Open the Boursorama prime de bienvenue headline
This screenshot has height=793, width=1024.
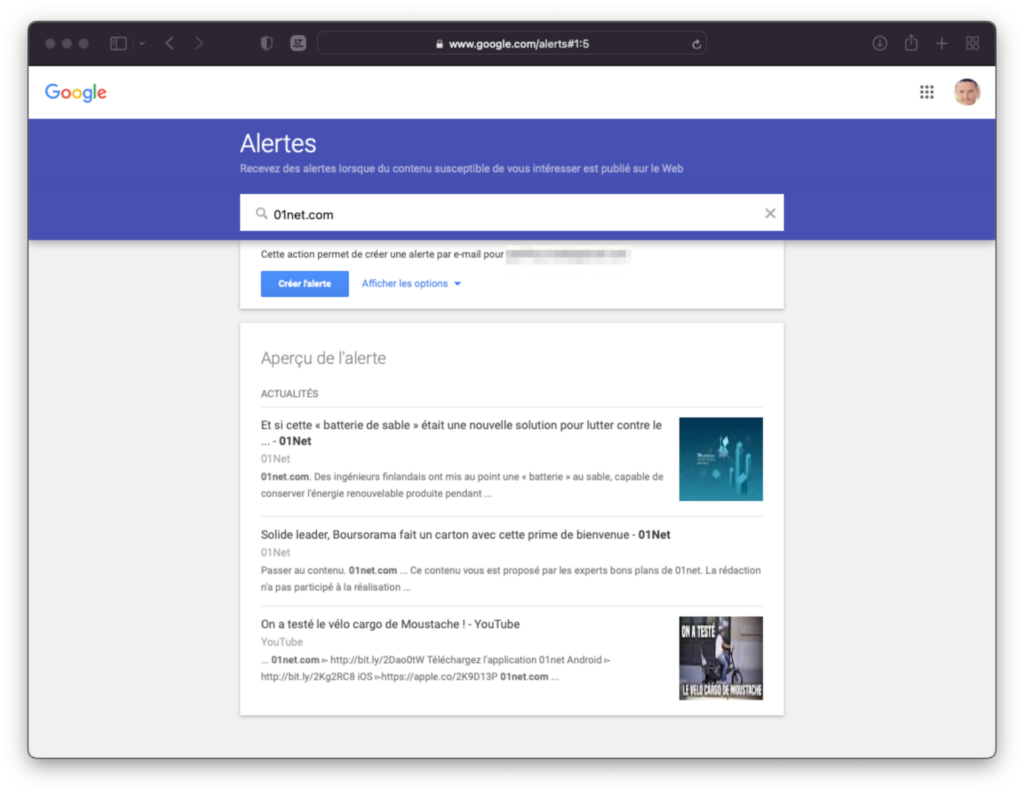466,535
